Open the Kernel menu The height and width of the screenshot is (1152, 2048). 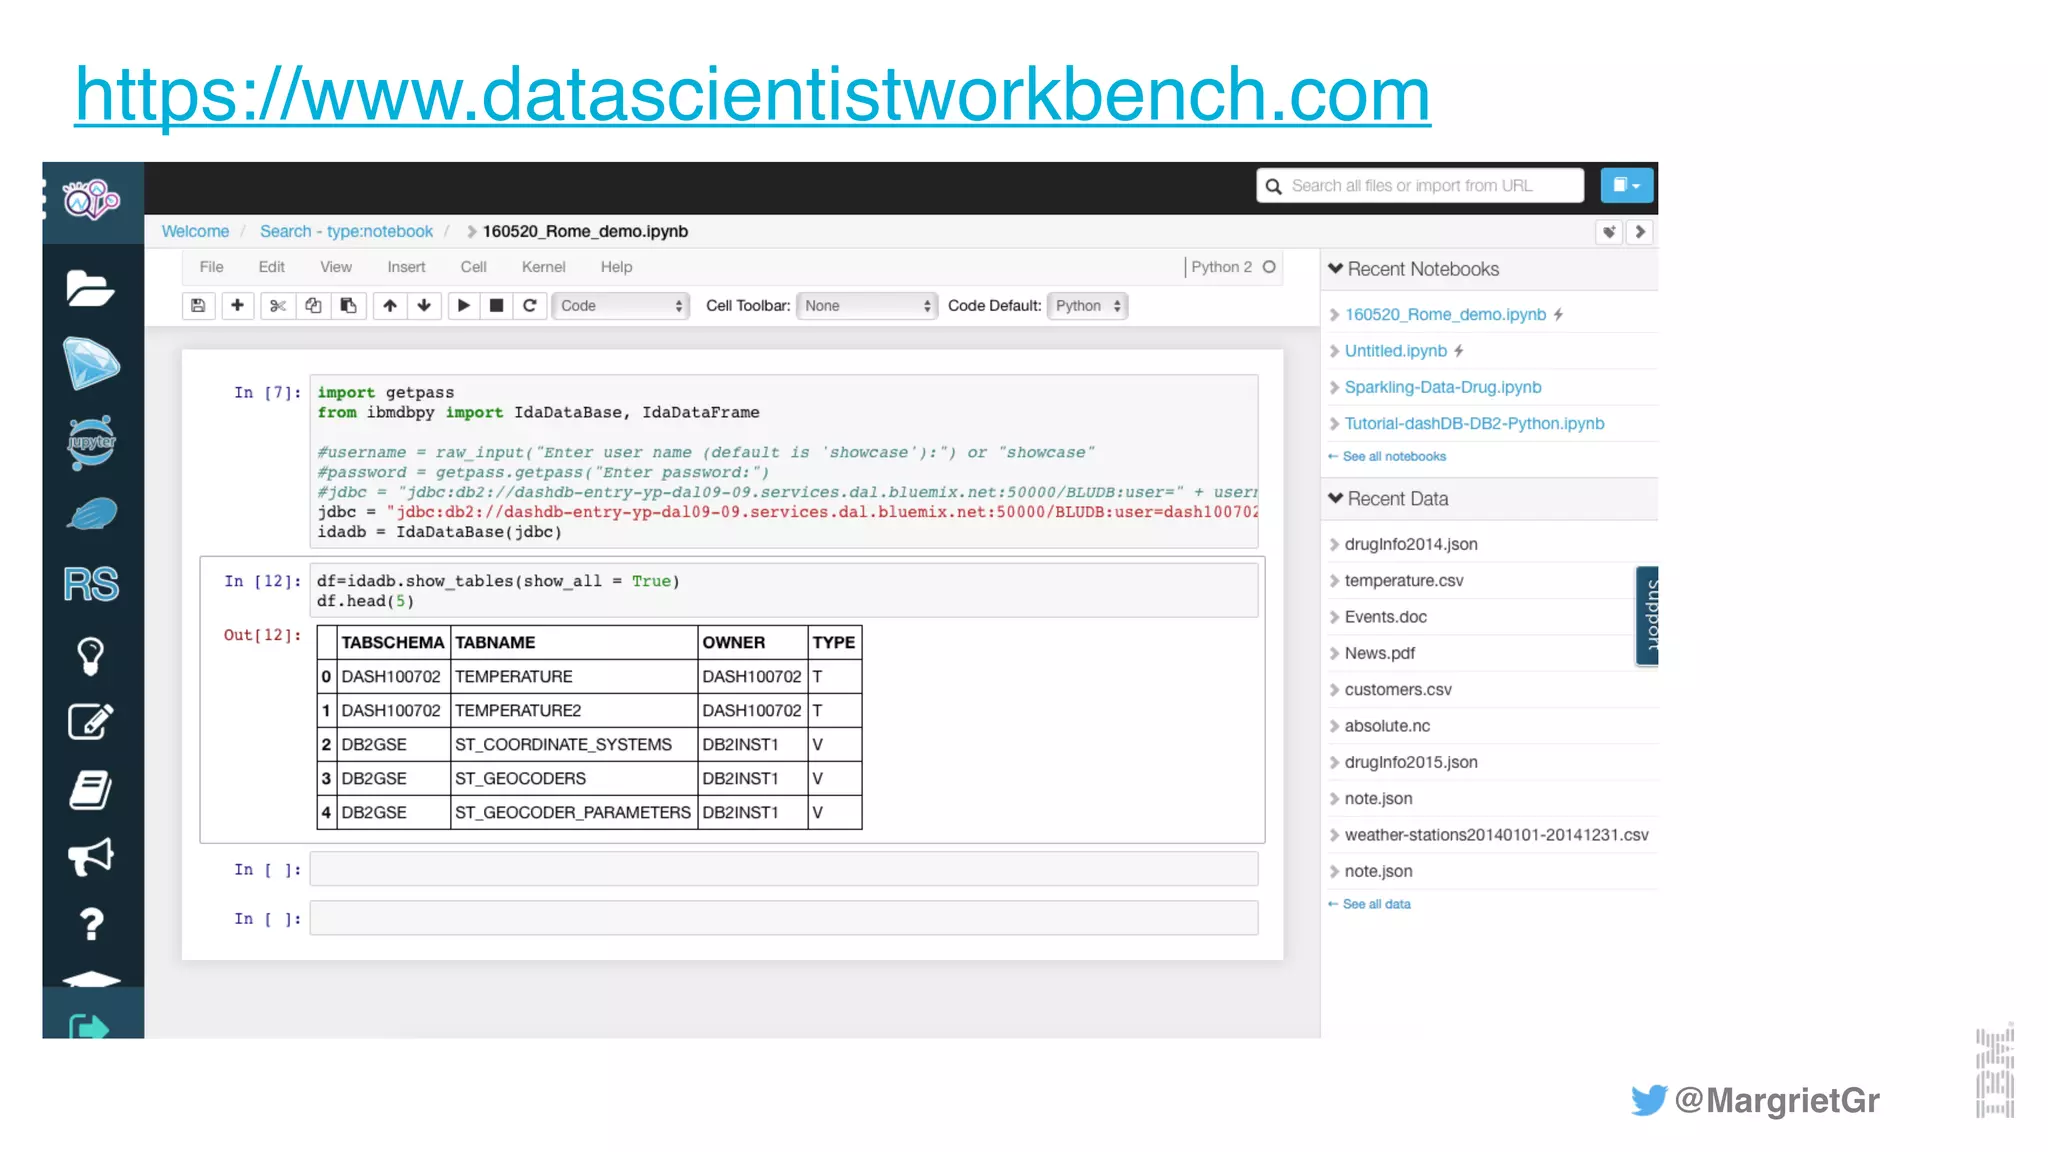coord(543,267)
